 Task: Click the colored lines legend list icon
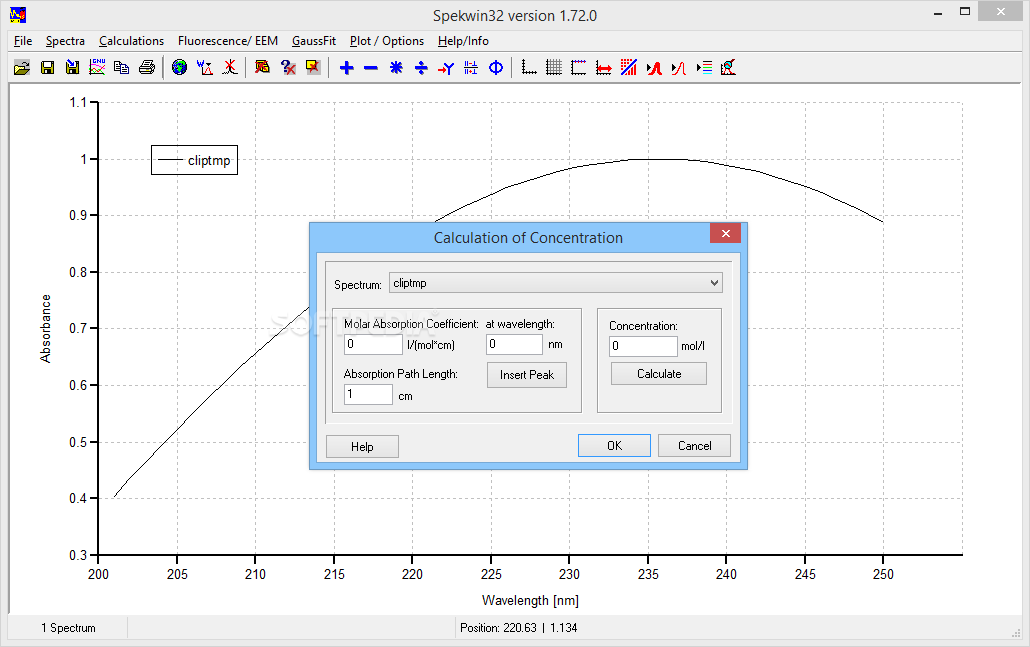704,67
